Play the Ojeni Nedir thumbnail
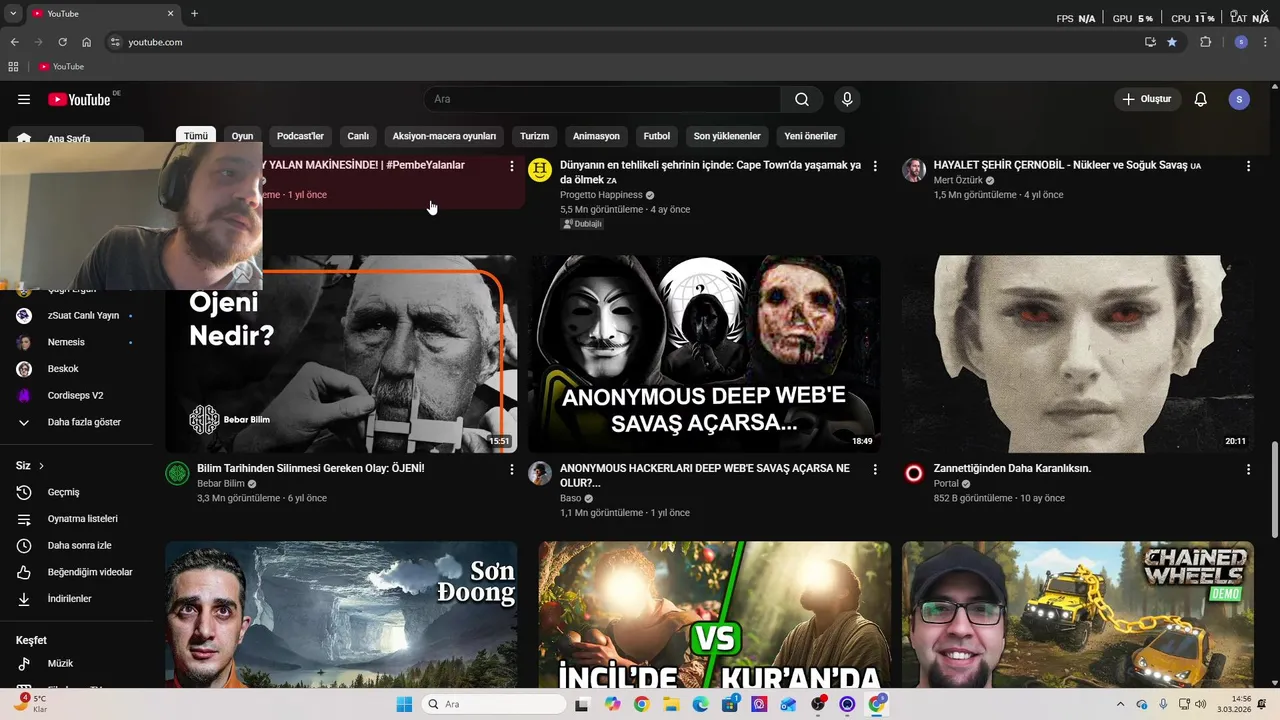Screen dimensions: 1280x720 (341, 354)
